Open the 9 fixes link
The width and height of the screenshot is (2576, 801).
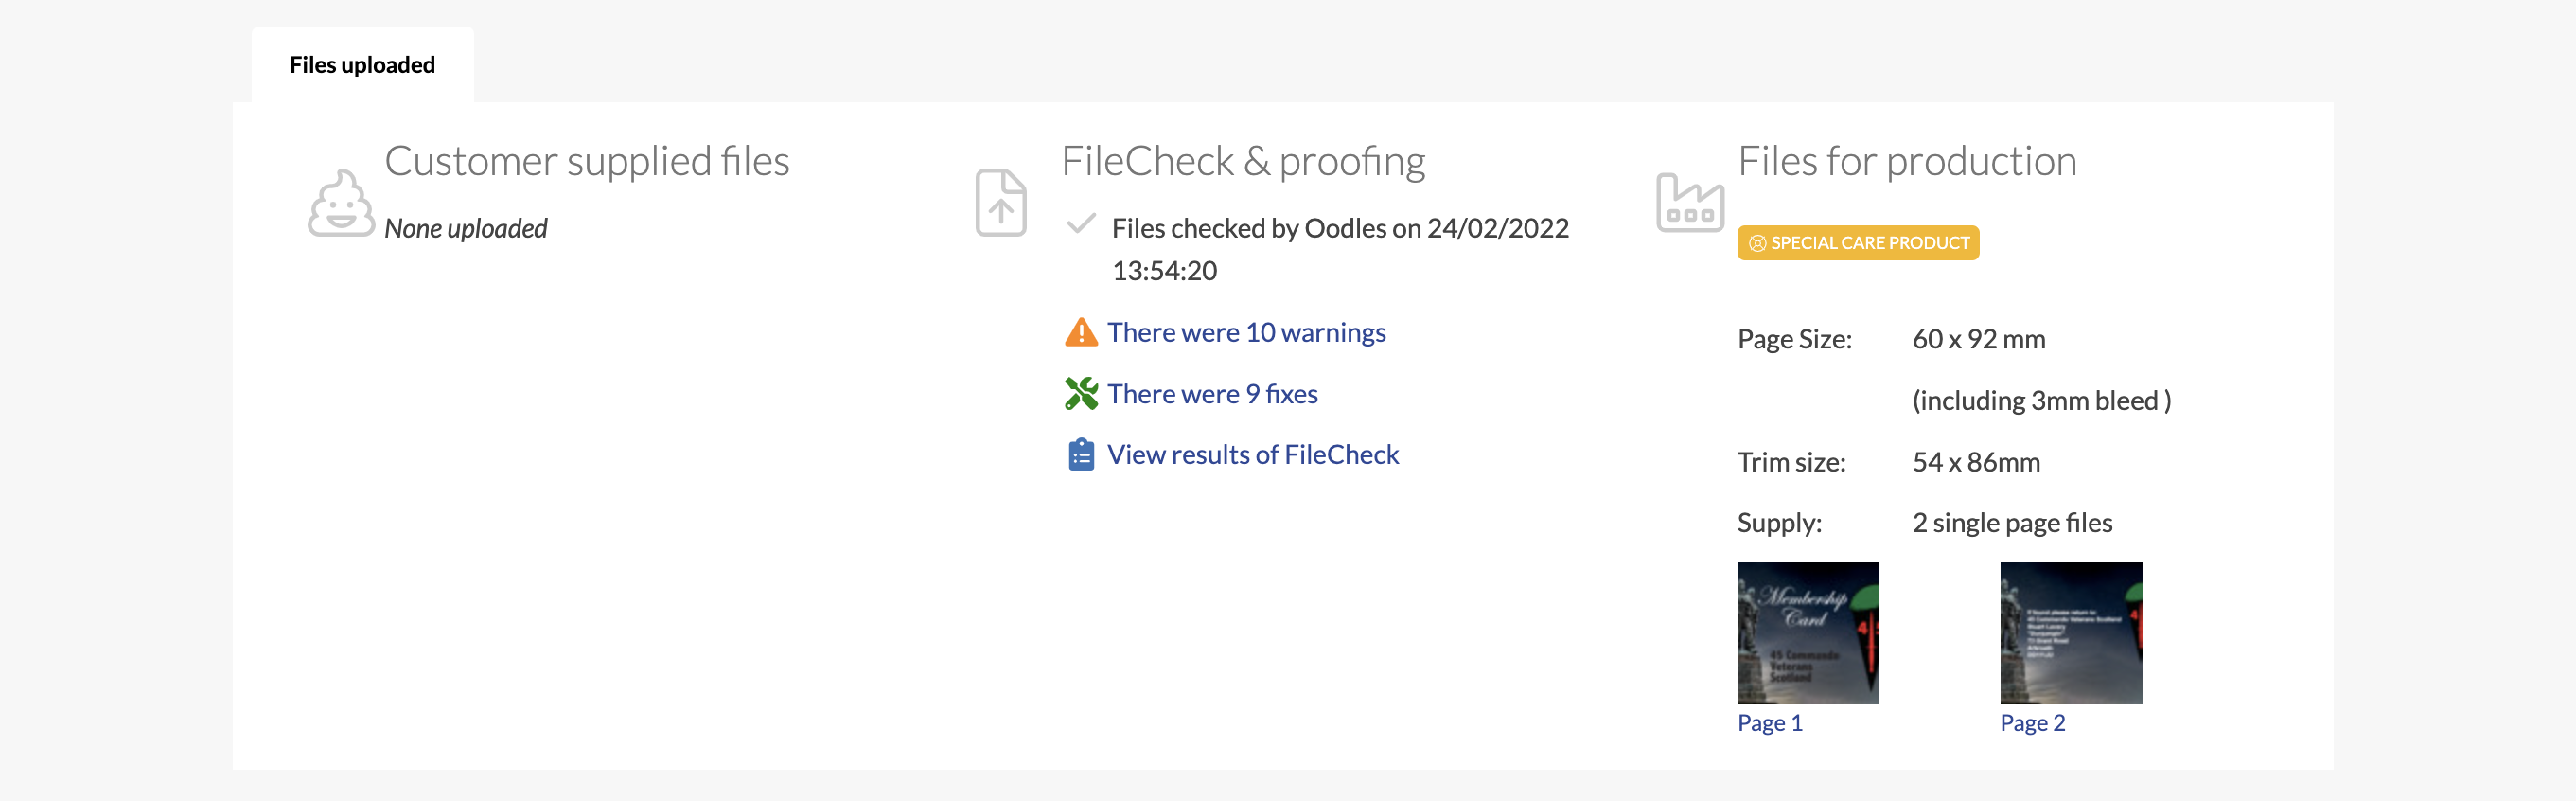(x=1212, y=394)
